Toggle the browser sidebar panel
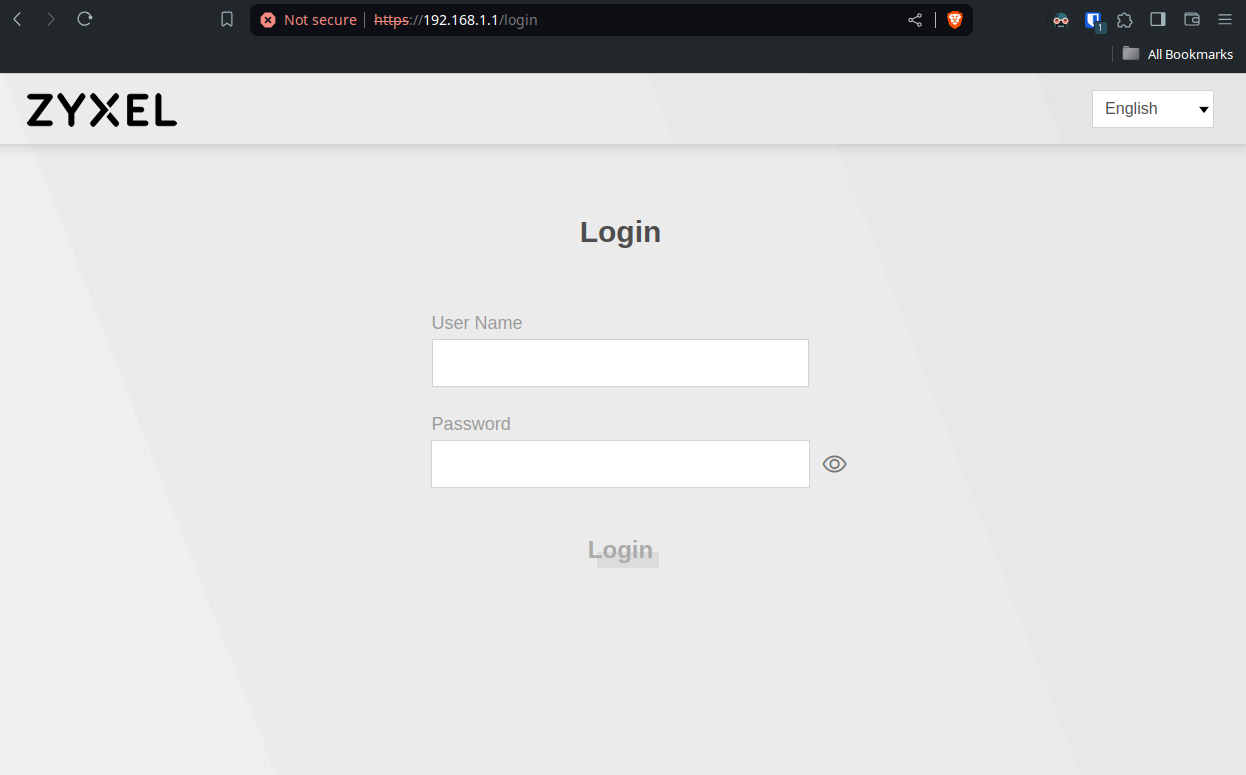The width and height of the screenshot is (1246, 775). pyautogui.click(x=1158, y=20)
